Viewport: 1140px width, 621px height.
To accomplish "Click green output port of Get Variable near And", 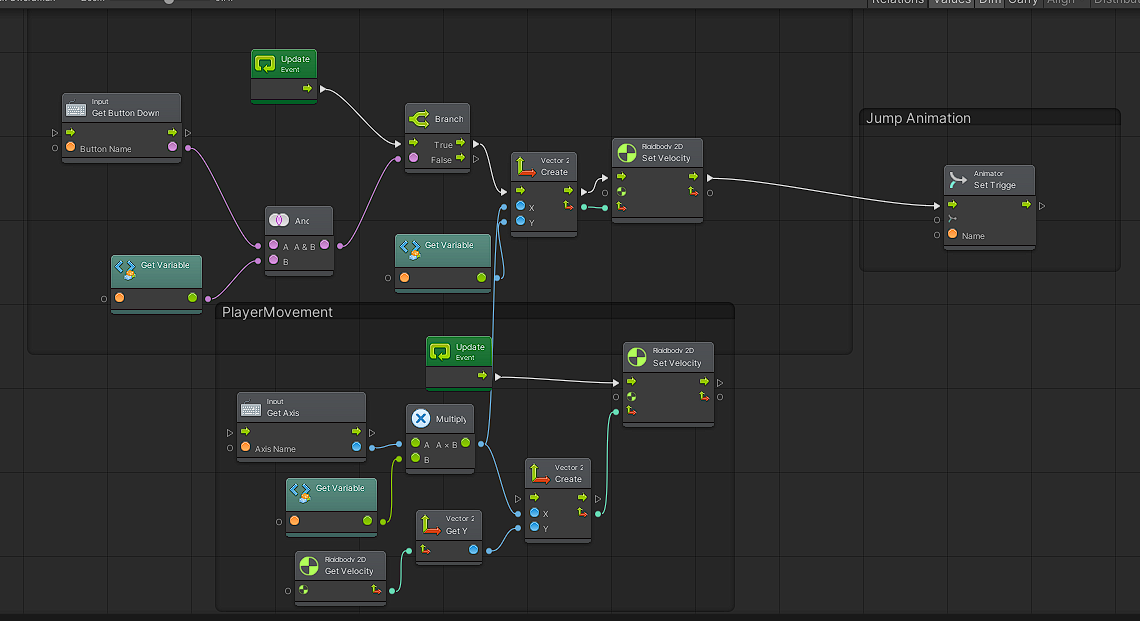I will point(192,297).
